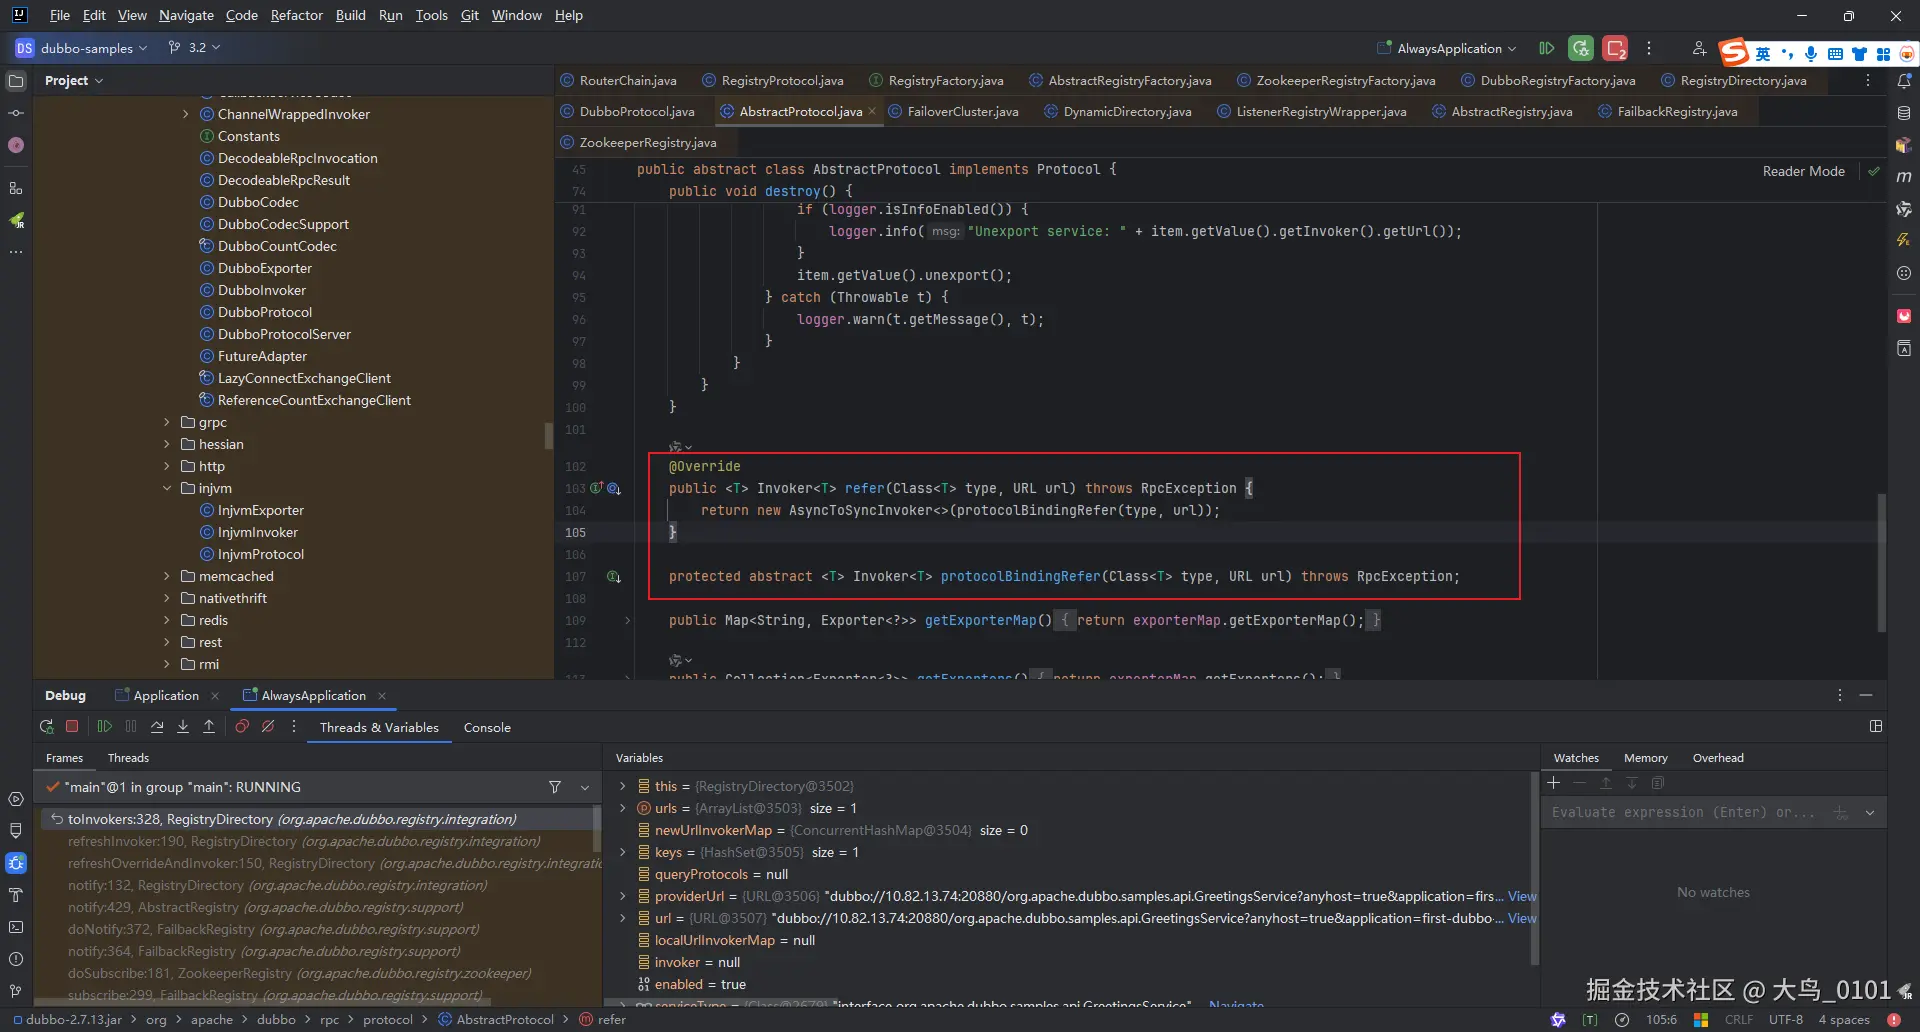Click the Project panel vertical scrollbar thumb
This screenshot has width=1920, height=1032.
[548, 436]
